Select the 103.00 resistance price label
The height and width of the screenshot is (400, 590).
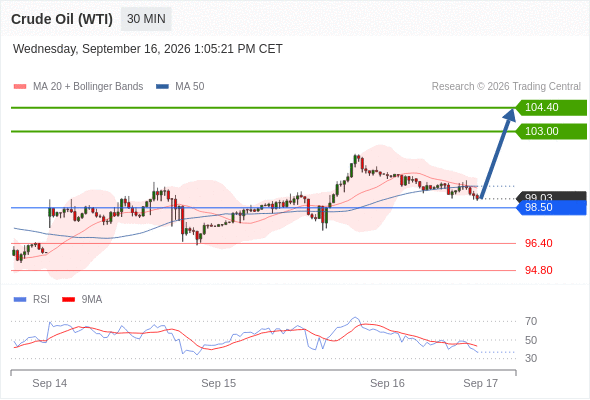point(551,131)
